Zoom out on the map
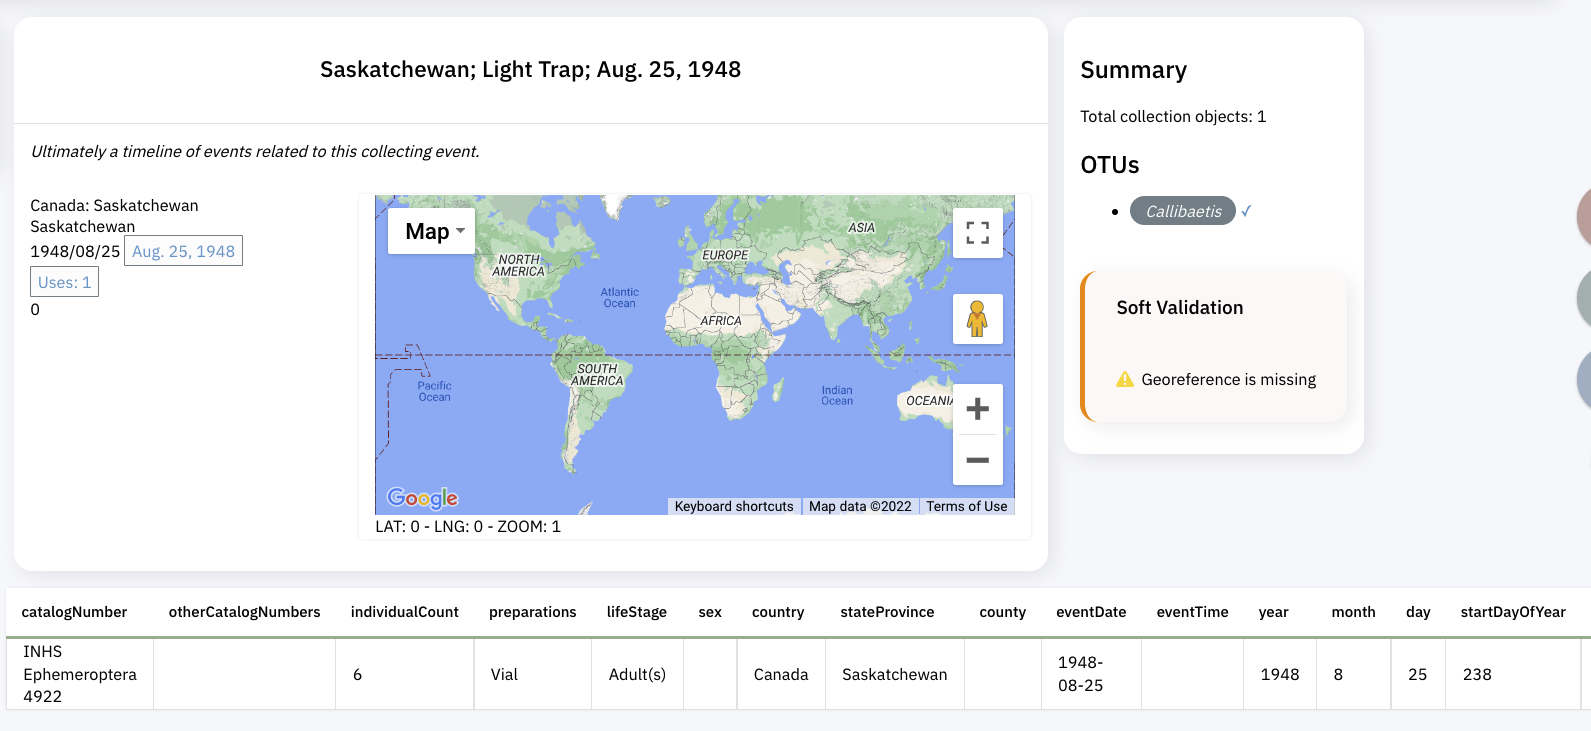Viewport: 1591px width, 731px height. coord(977,460)
